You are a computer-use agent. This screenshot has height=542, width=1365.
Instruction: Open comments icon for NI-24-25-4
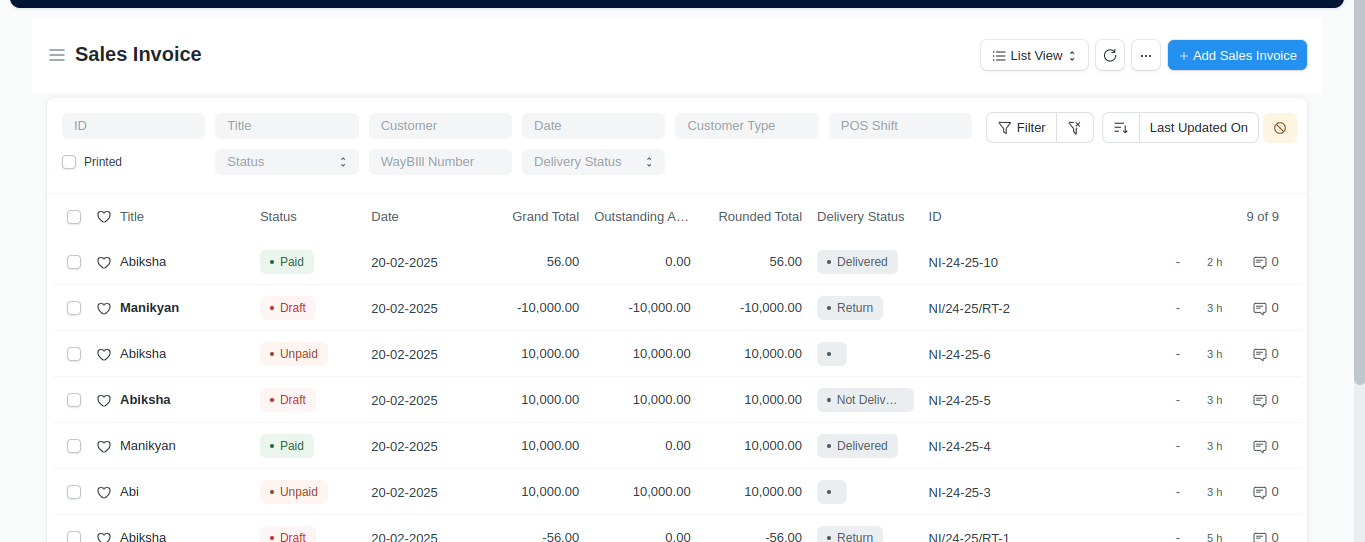(1260, 446)
